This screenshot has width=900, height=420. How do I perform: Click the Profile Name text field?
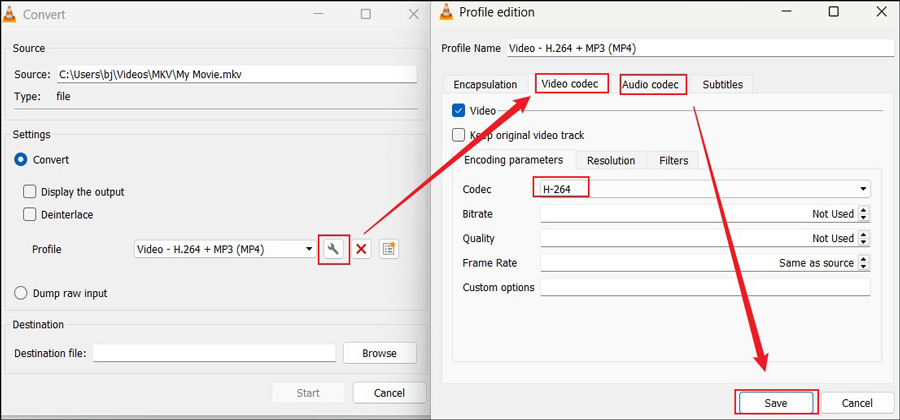pos(701,48)
